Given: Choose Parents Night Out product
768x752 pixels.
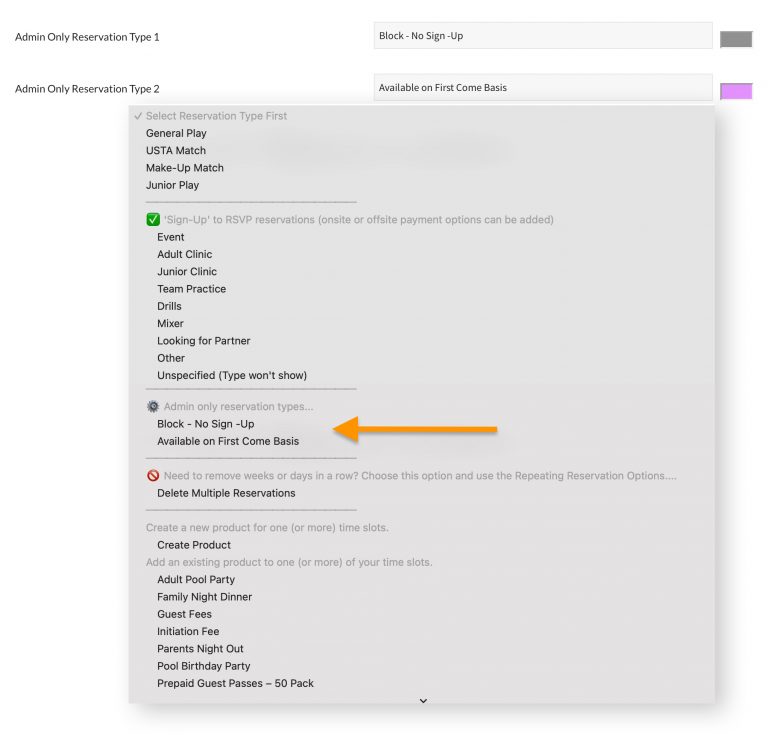Looking at the screenshot, I should point(200,649).
